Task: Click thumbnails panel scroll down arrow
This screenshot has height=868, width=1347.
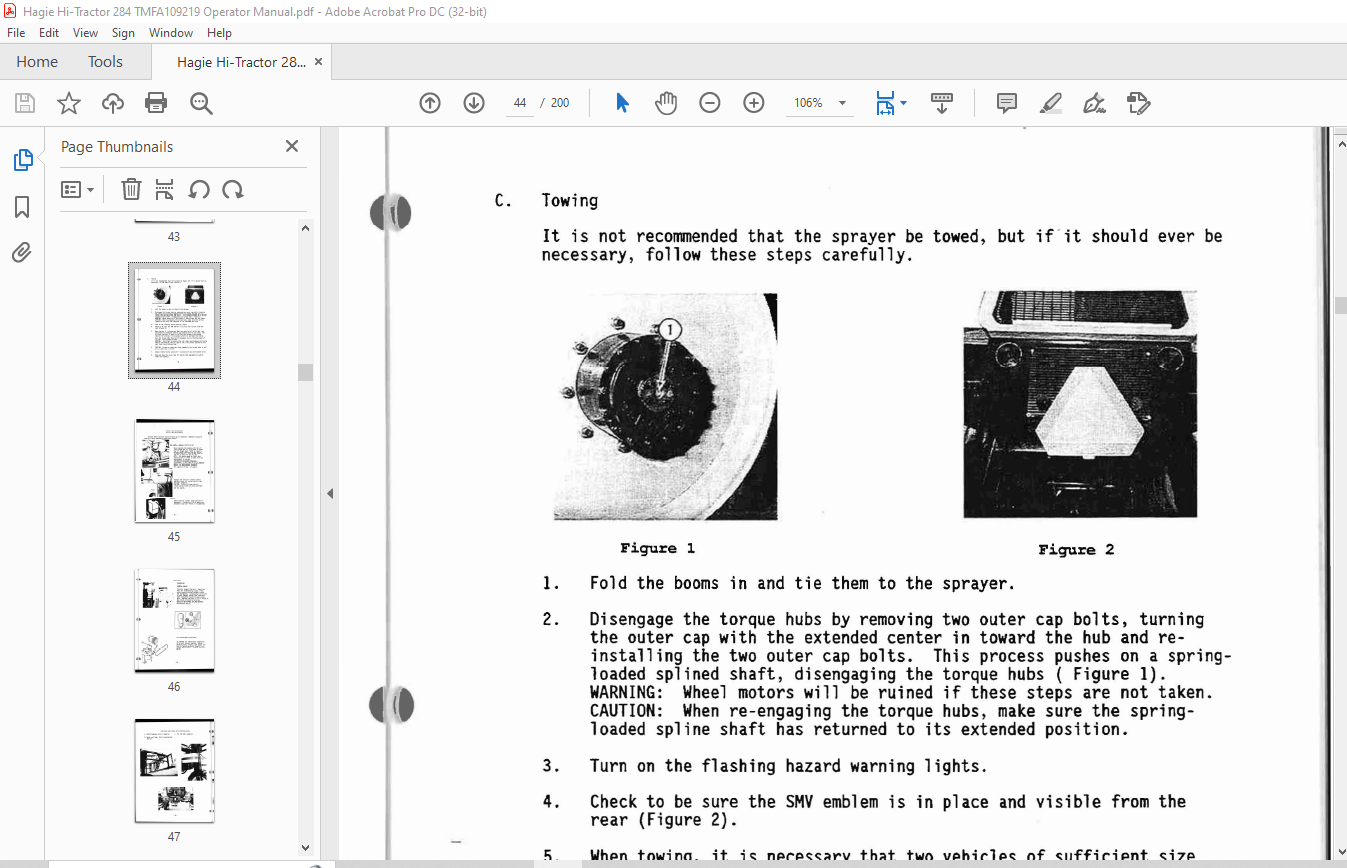Action: pyautogui.click(x=306, y=848)
